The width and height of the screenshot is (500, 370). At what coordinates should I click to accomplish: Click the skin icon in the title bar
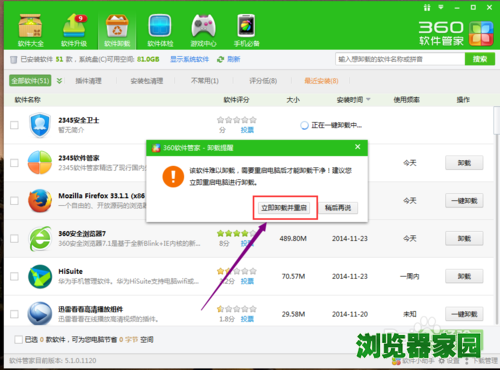427,7
